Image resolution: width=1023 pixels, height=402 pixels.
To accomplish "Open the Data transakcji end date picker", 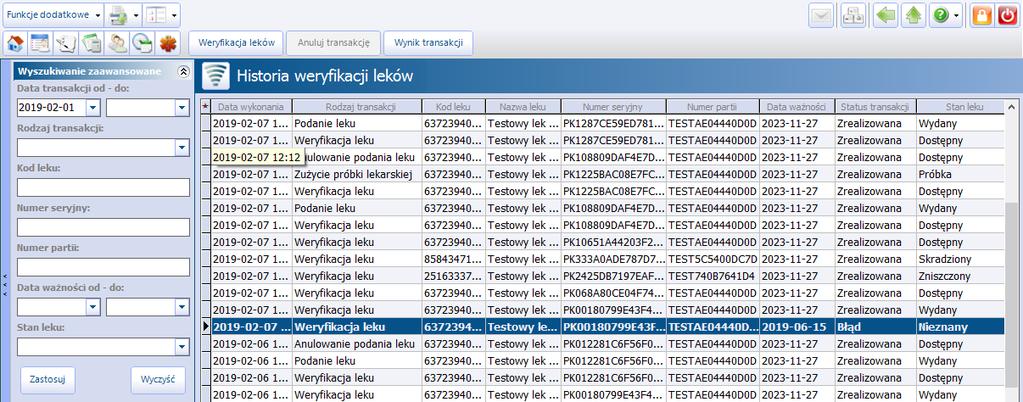I will [x=182, y=108].
